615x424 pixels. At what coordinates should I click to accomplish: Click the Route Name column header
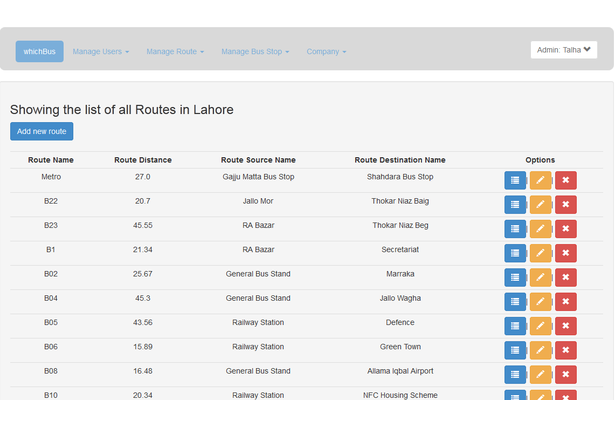pos(51,160)
